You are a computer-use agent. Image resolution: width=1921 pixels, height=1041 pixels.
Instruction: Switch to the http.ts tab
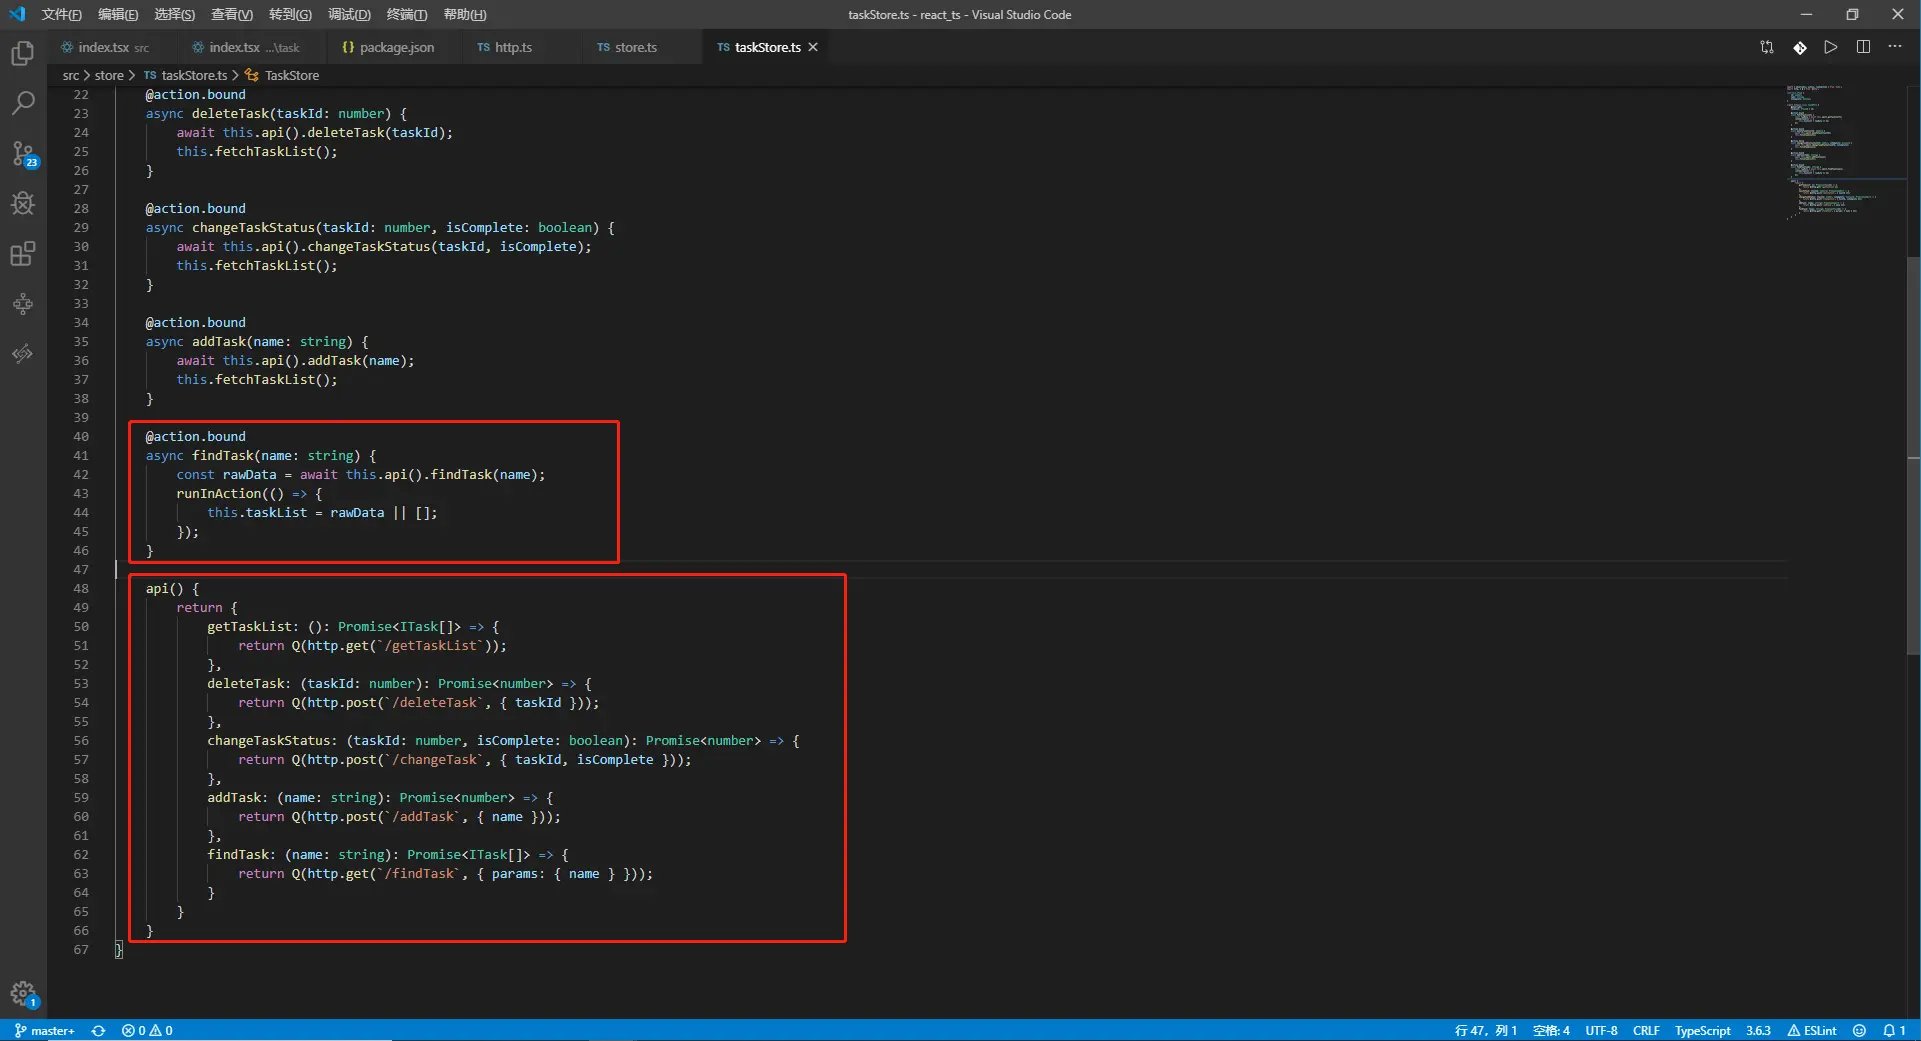[x=513, y=47]
